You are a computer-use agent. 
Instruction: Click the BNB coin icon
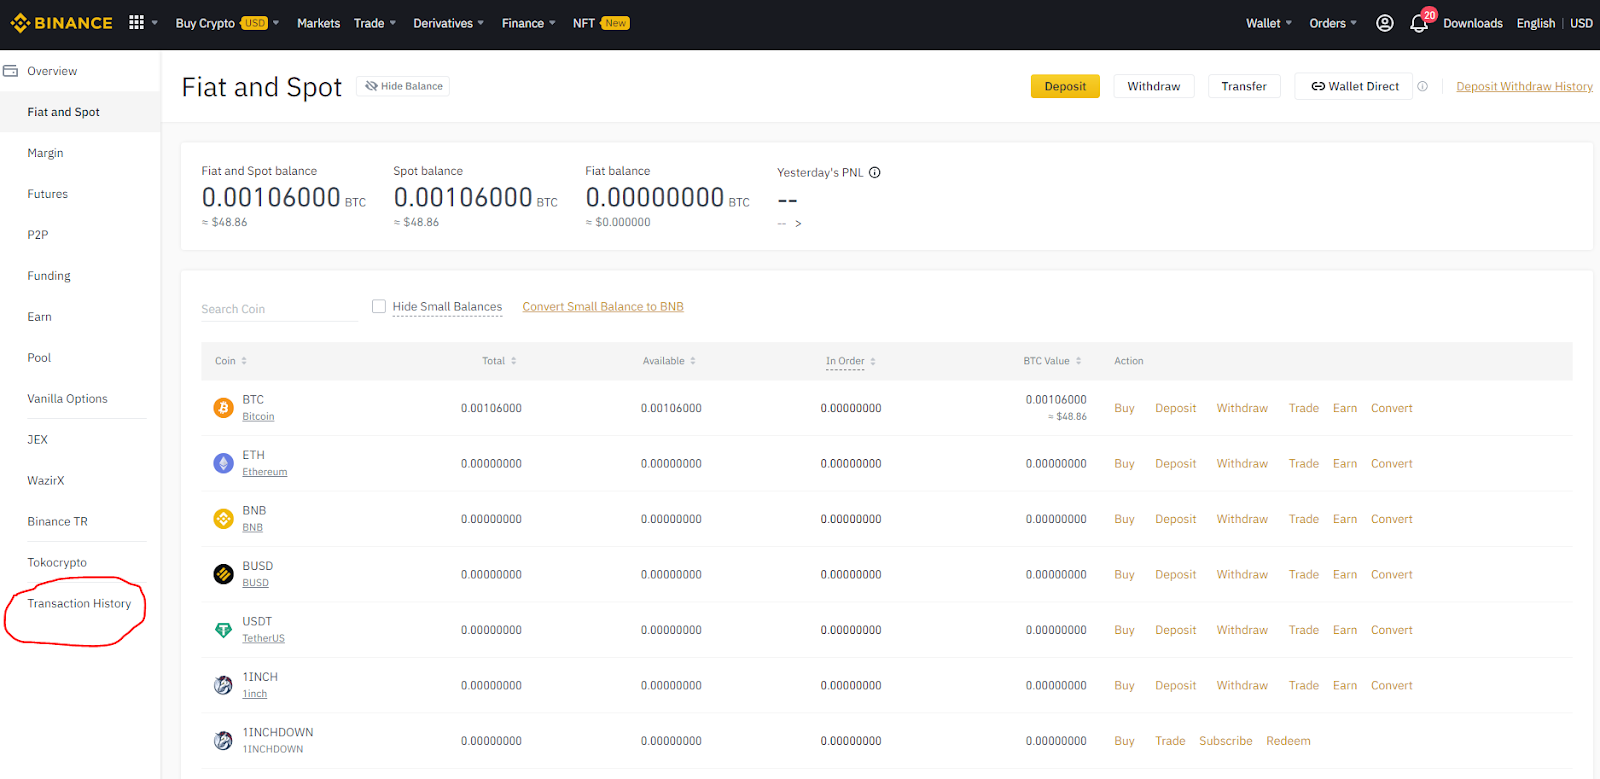click(x=224, y=519)
